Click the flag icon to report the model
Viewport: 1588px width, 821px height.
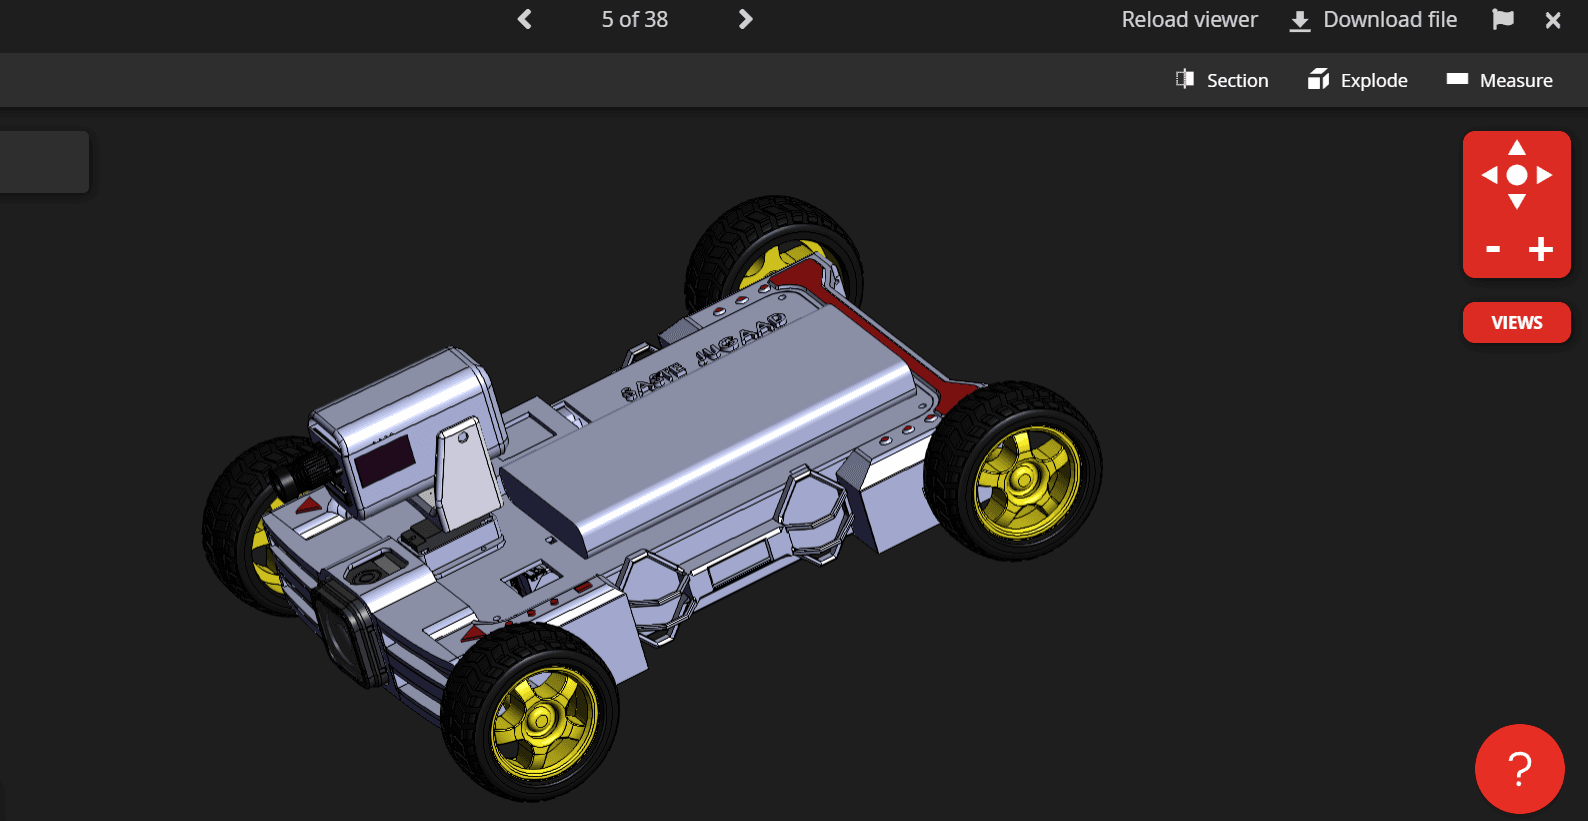[1502, 19]
